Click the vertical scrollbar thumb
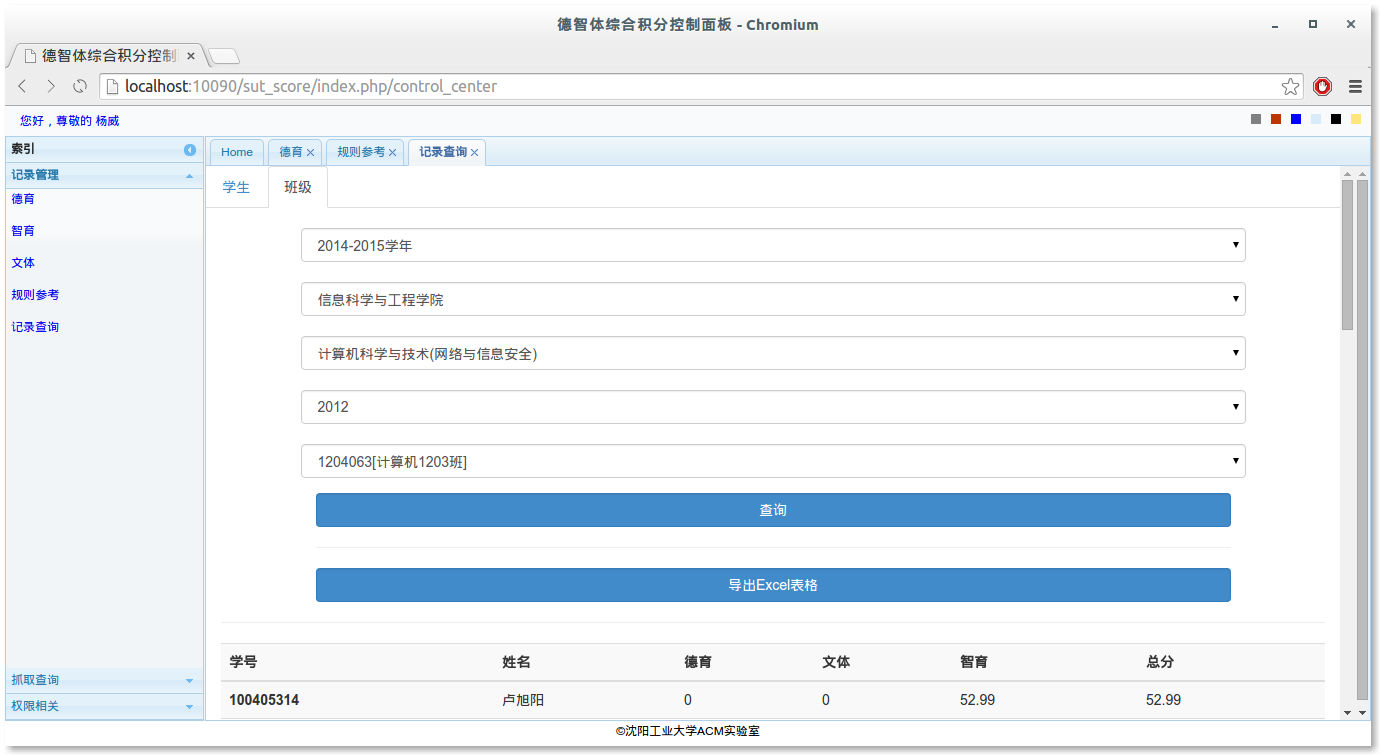Viewport: 1380px width, 755px height. click(1347, 256)
